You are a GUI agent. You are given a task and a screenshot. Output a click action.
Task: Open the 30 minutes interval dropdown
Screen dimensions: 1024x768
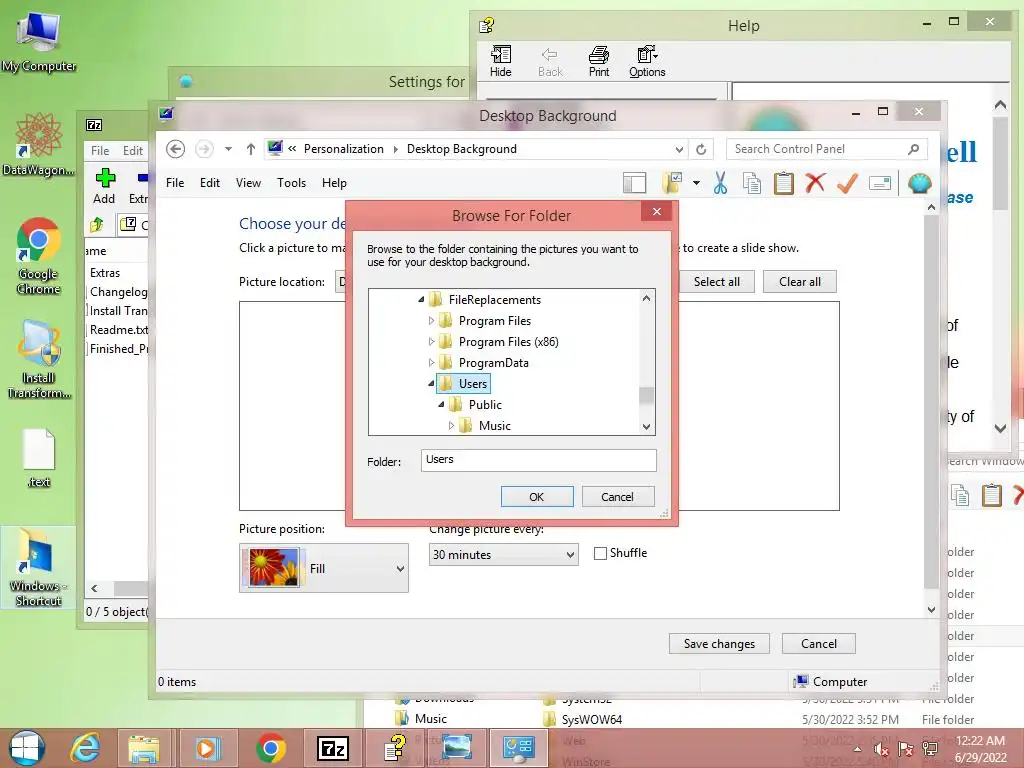[x=504, y=555]
